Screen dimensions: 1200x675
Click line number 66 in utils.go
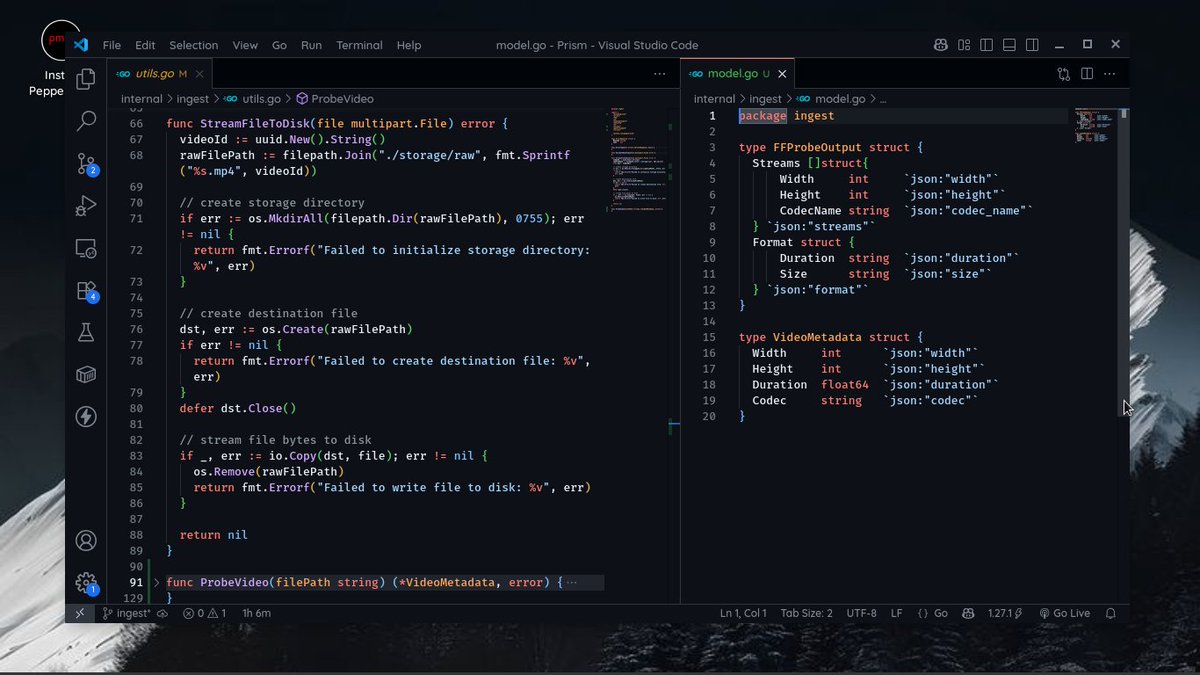[x=136, y=123]
